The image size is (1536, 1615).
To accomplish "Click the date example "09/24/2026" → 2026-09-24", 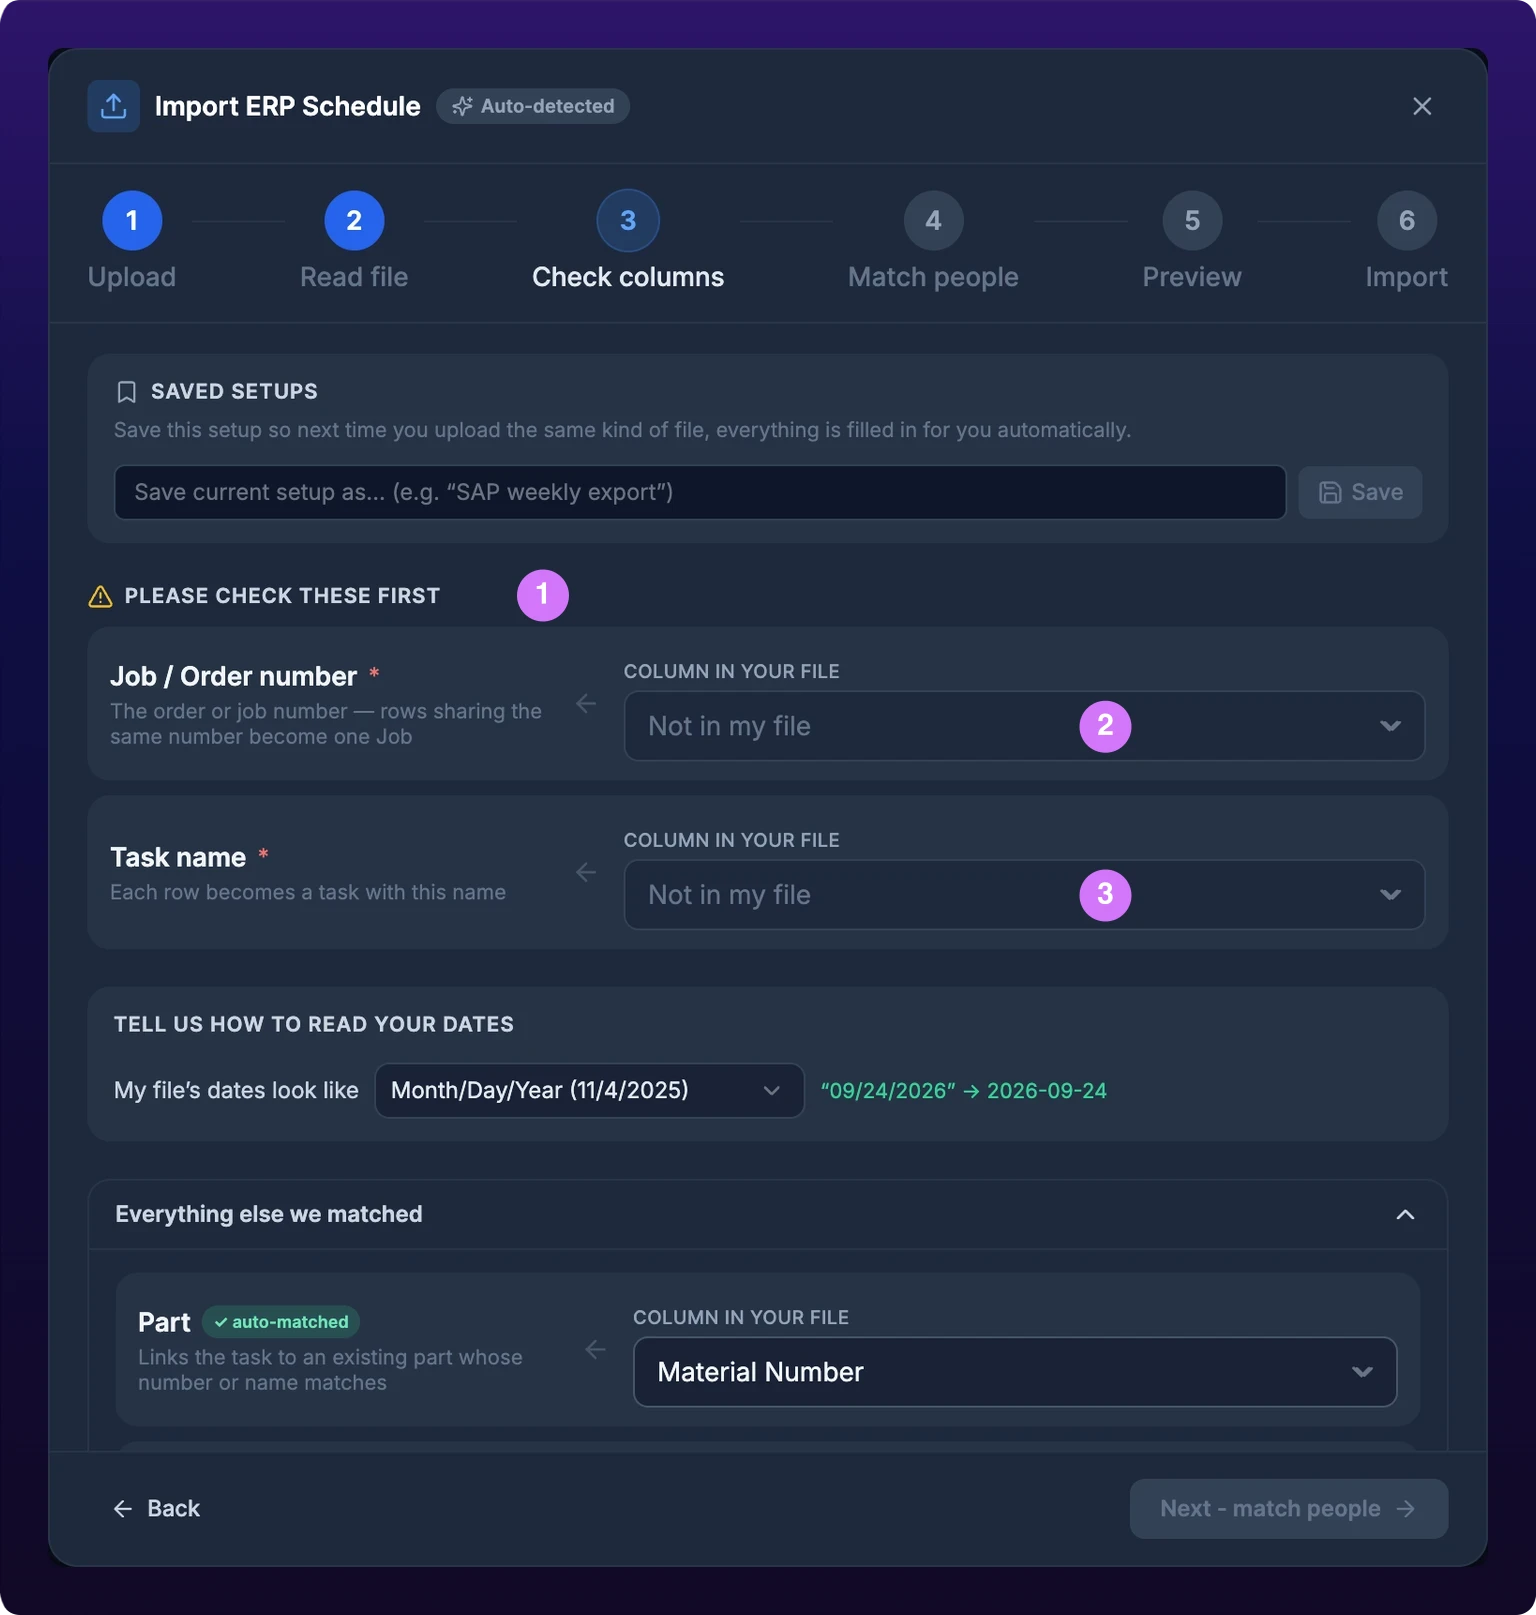I will [x=963, y=1091].
